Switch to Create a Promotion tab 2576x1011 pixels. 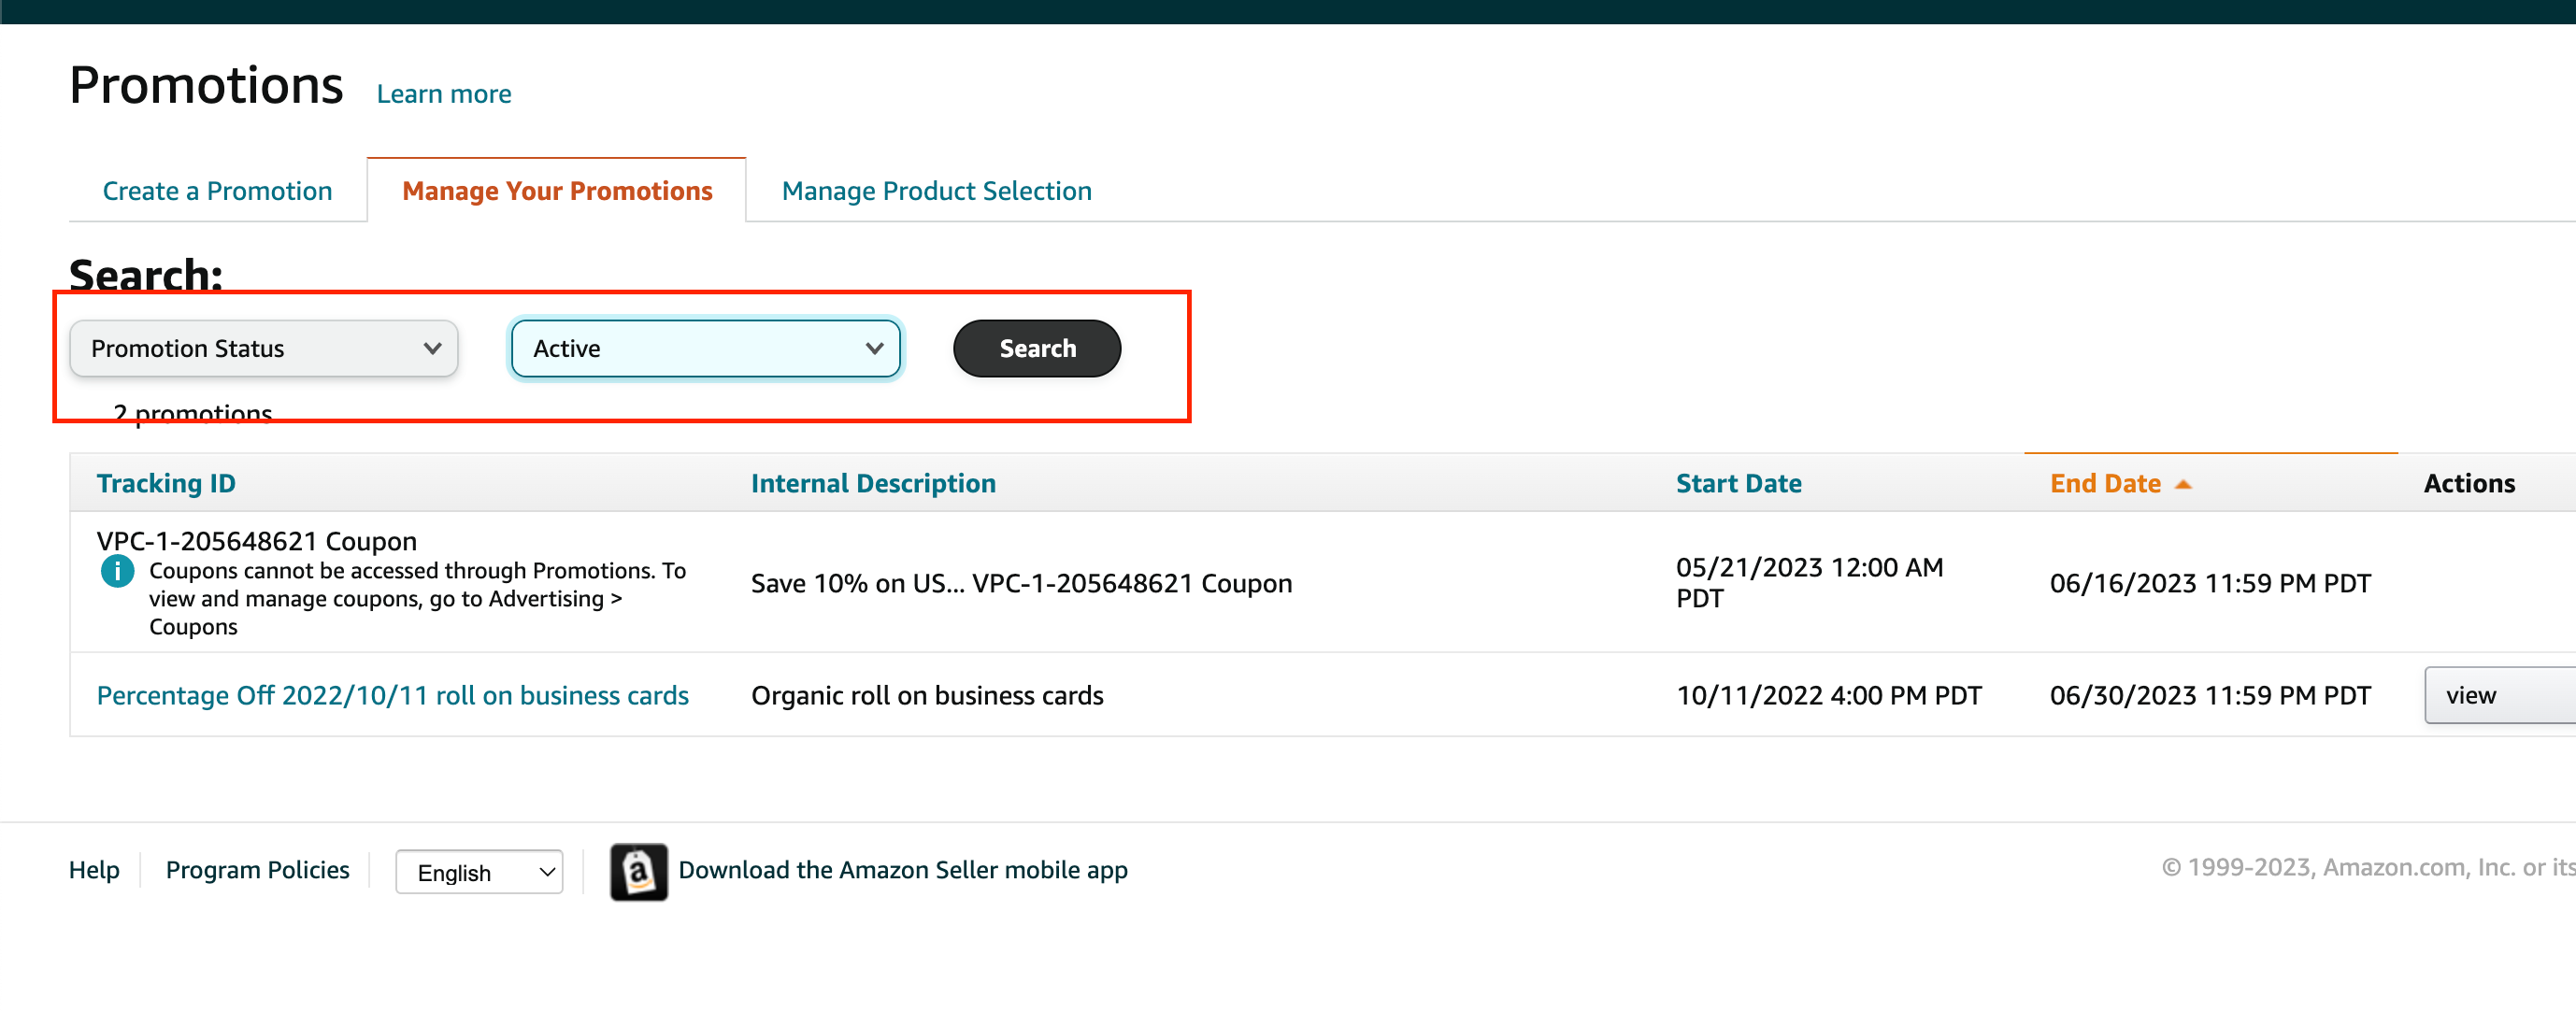(x=217, y=191)
